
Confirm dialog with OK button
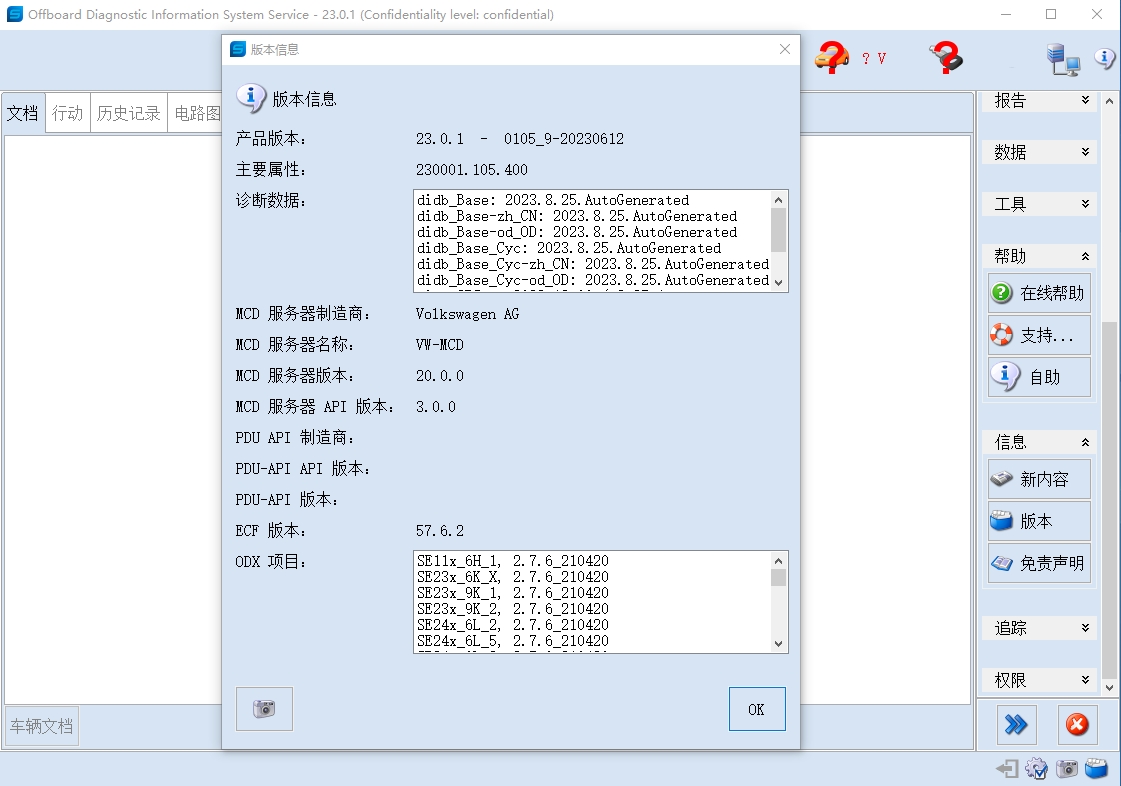757,709
